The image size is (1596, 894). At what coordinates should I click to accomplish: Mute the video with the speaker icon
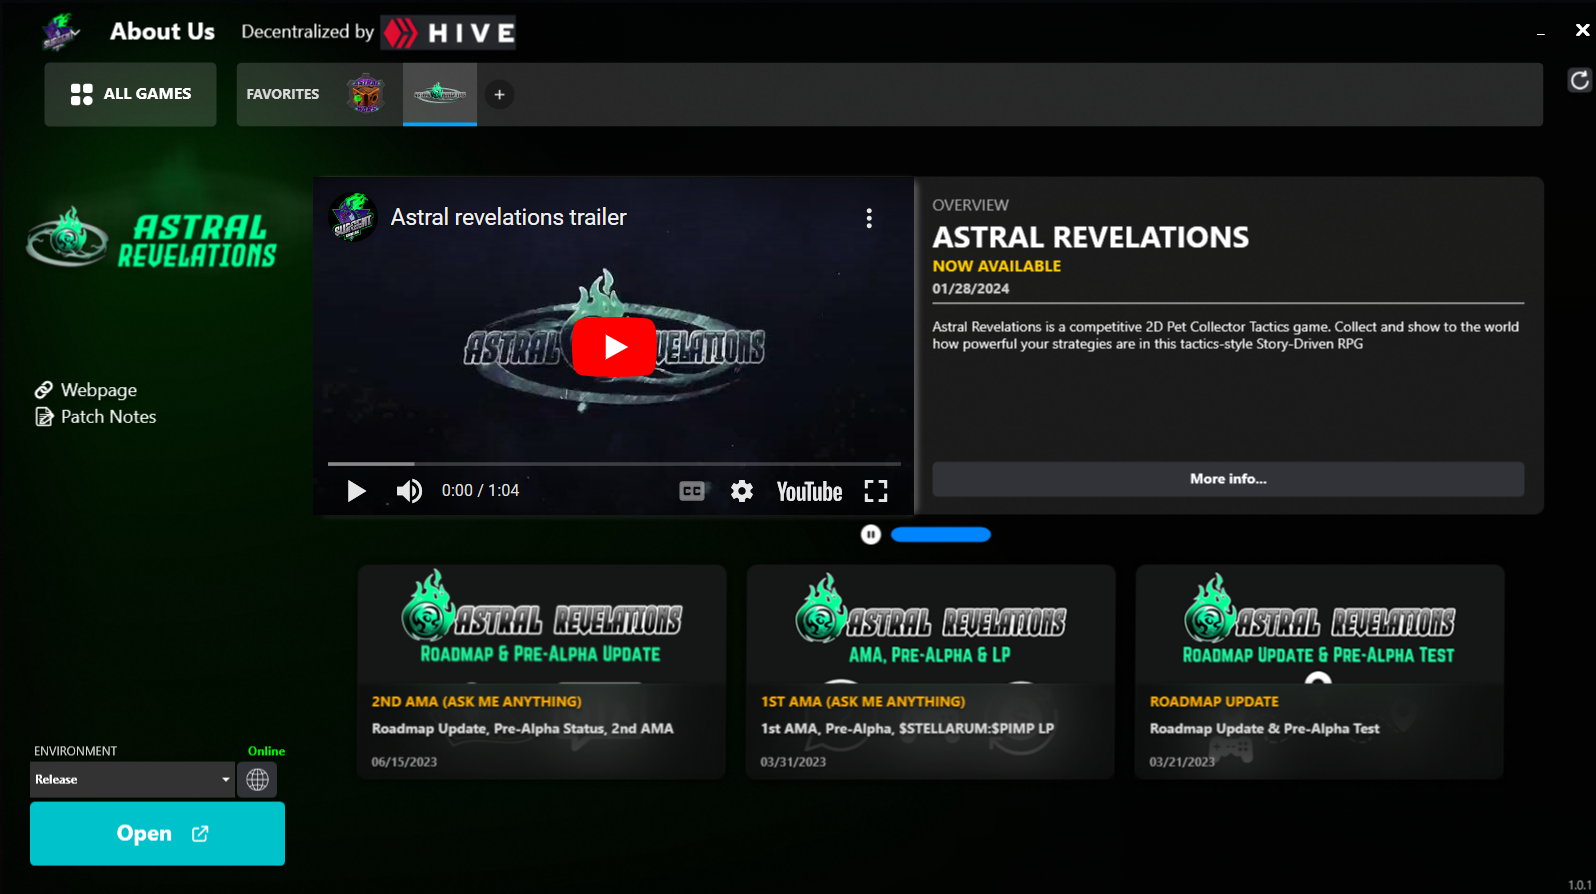[x=409, y=491]
